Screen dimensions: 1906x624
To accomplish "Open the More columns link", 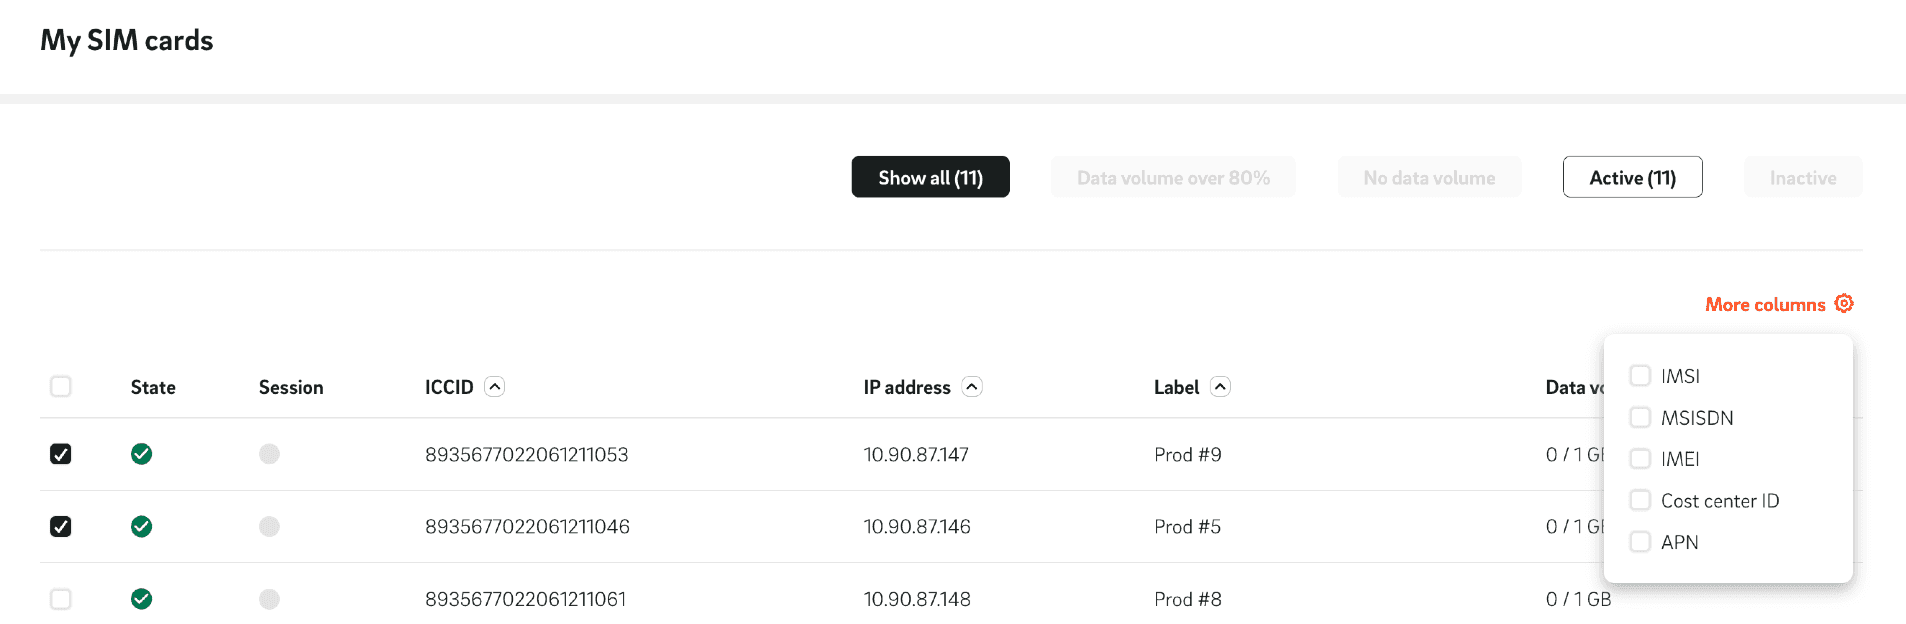I will [1765, 305].
